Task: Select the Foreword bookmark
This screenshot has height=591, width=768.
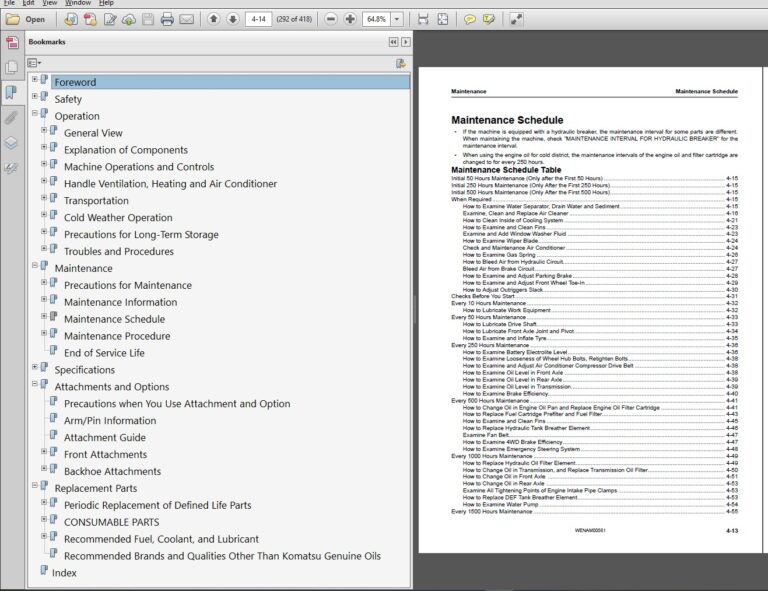Action: point(75,82)
